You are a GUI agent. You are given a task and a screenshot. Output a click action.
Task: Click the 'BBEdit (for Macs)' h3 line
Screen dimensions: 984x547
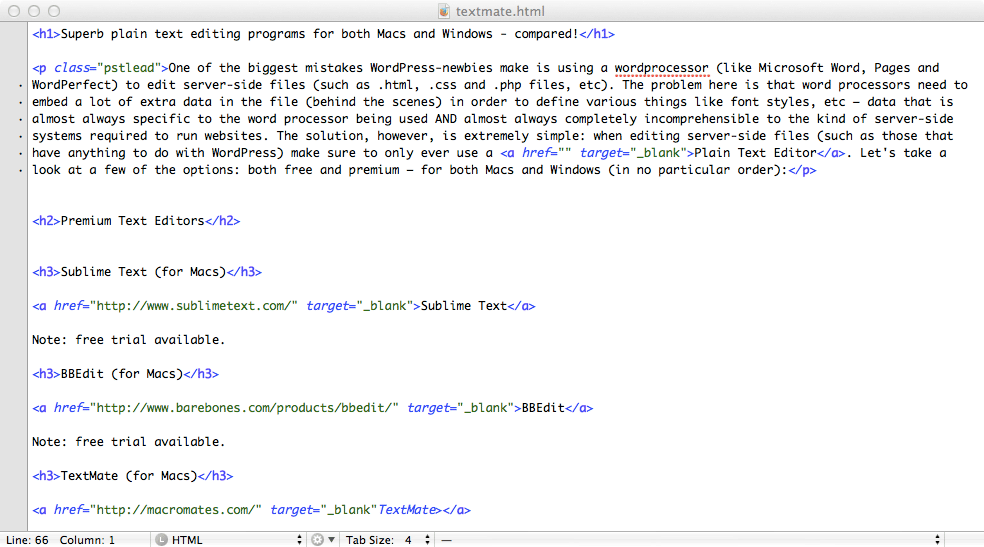[x=126, y=374]
